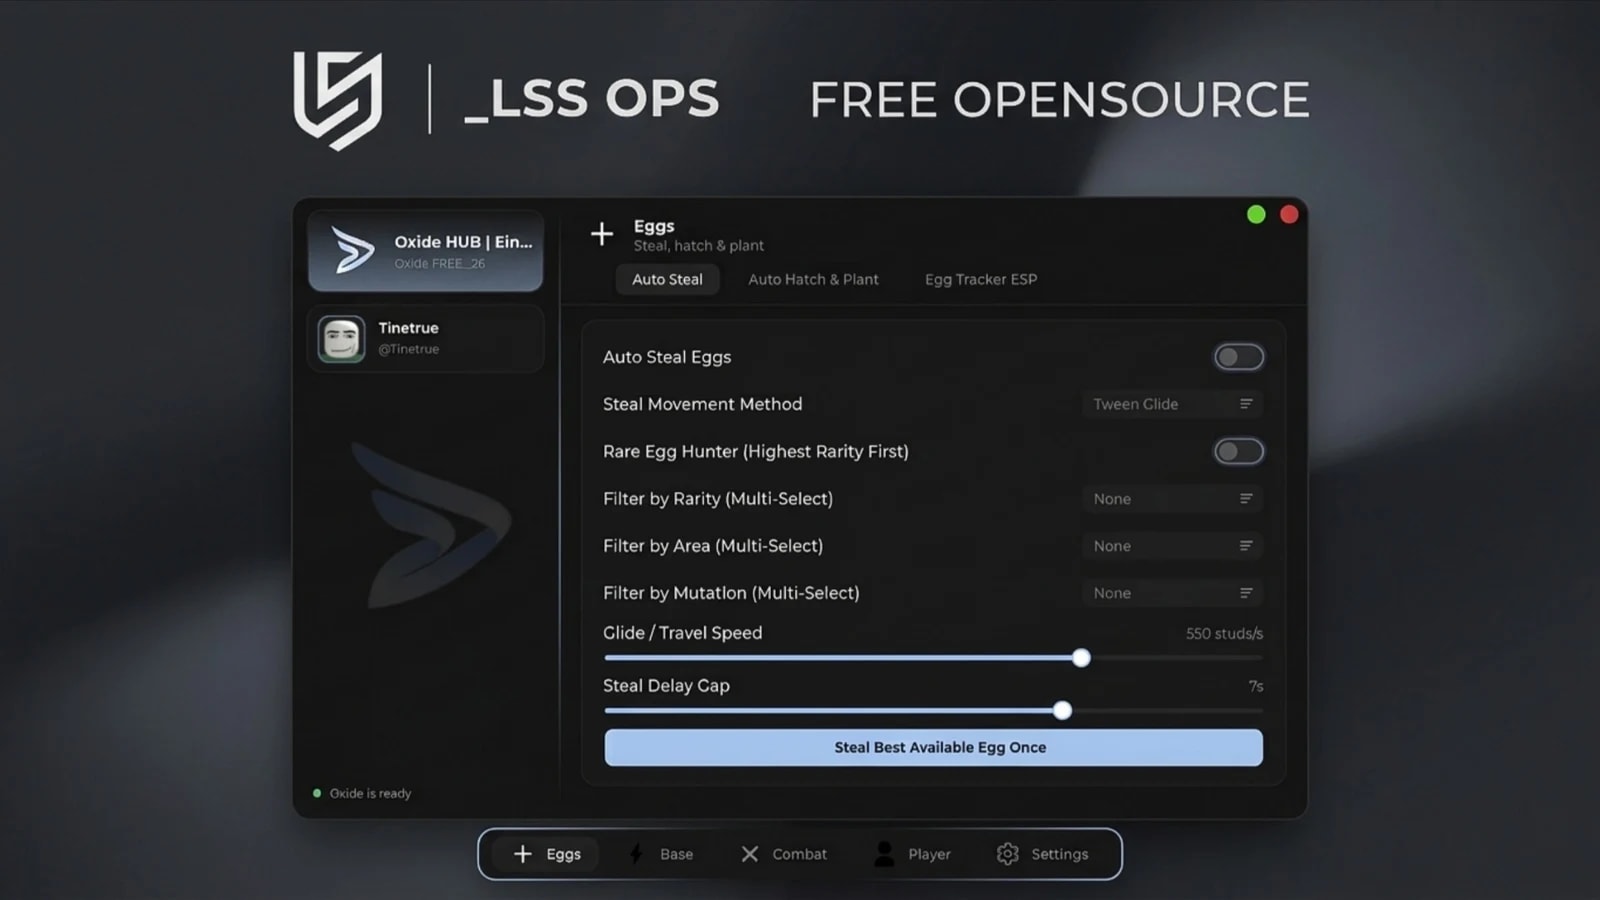Image resolution: width=1600 pixels, height=900 pixels.
Task: Open the Player section label in bottom bar
Action: (929, 854)
